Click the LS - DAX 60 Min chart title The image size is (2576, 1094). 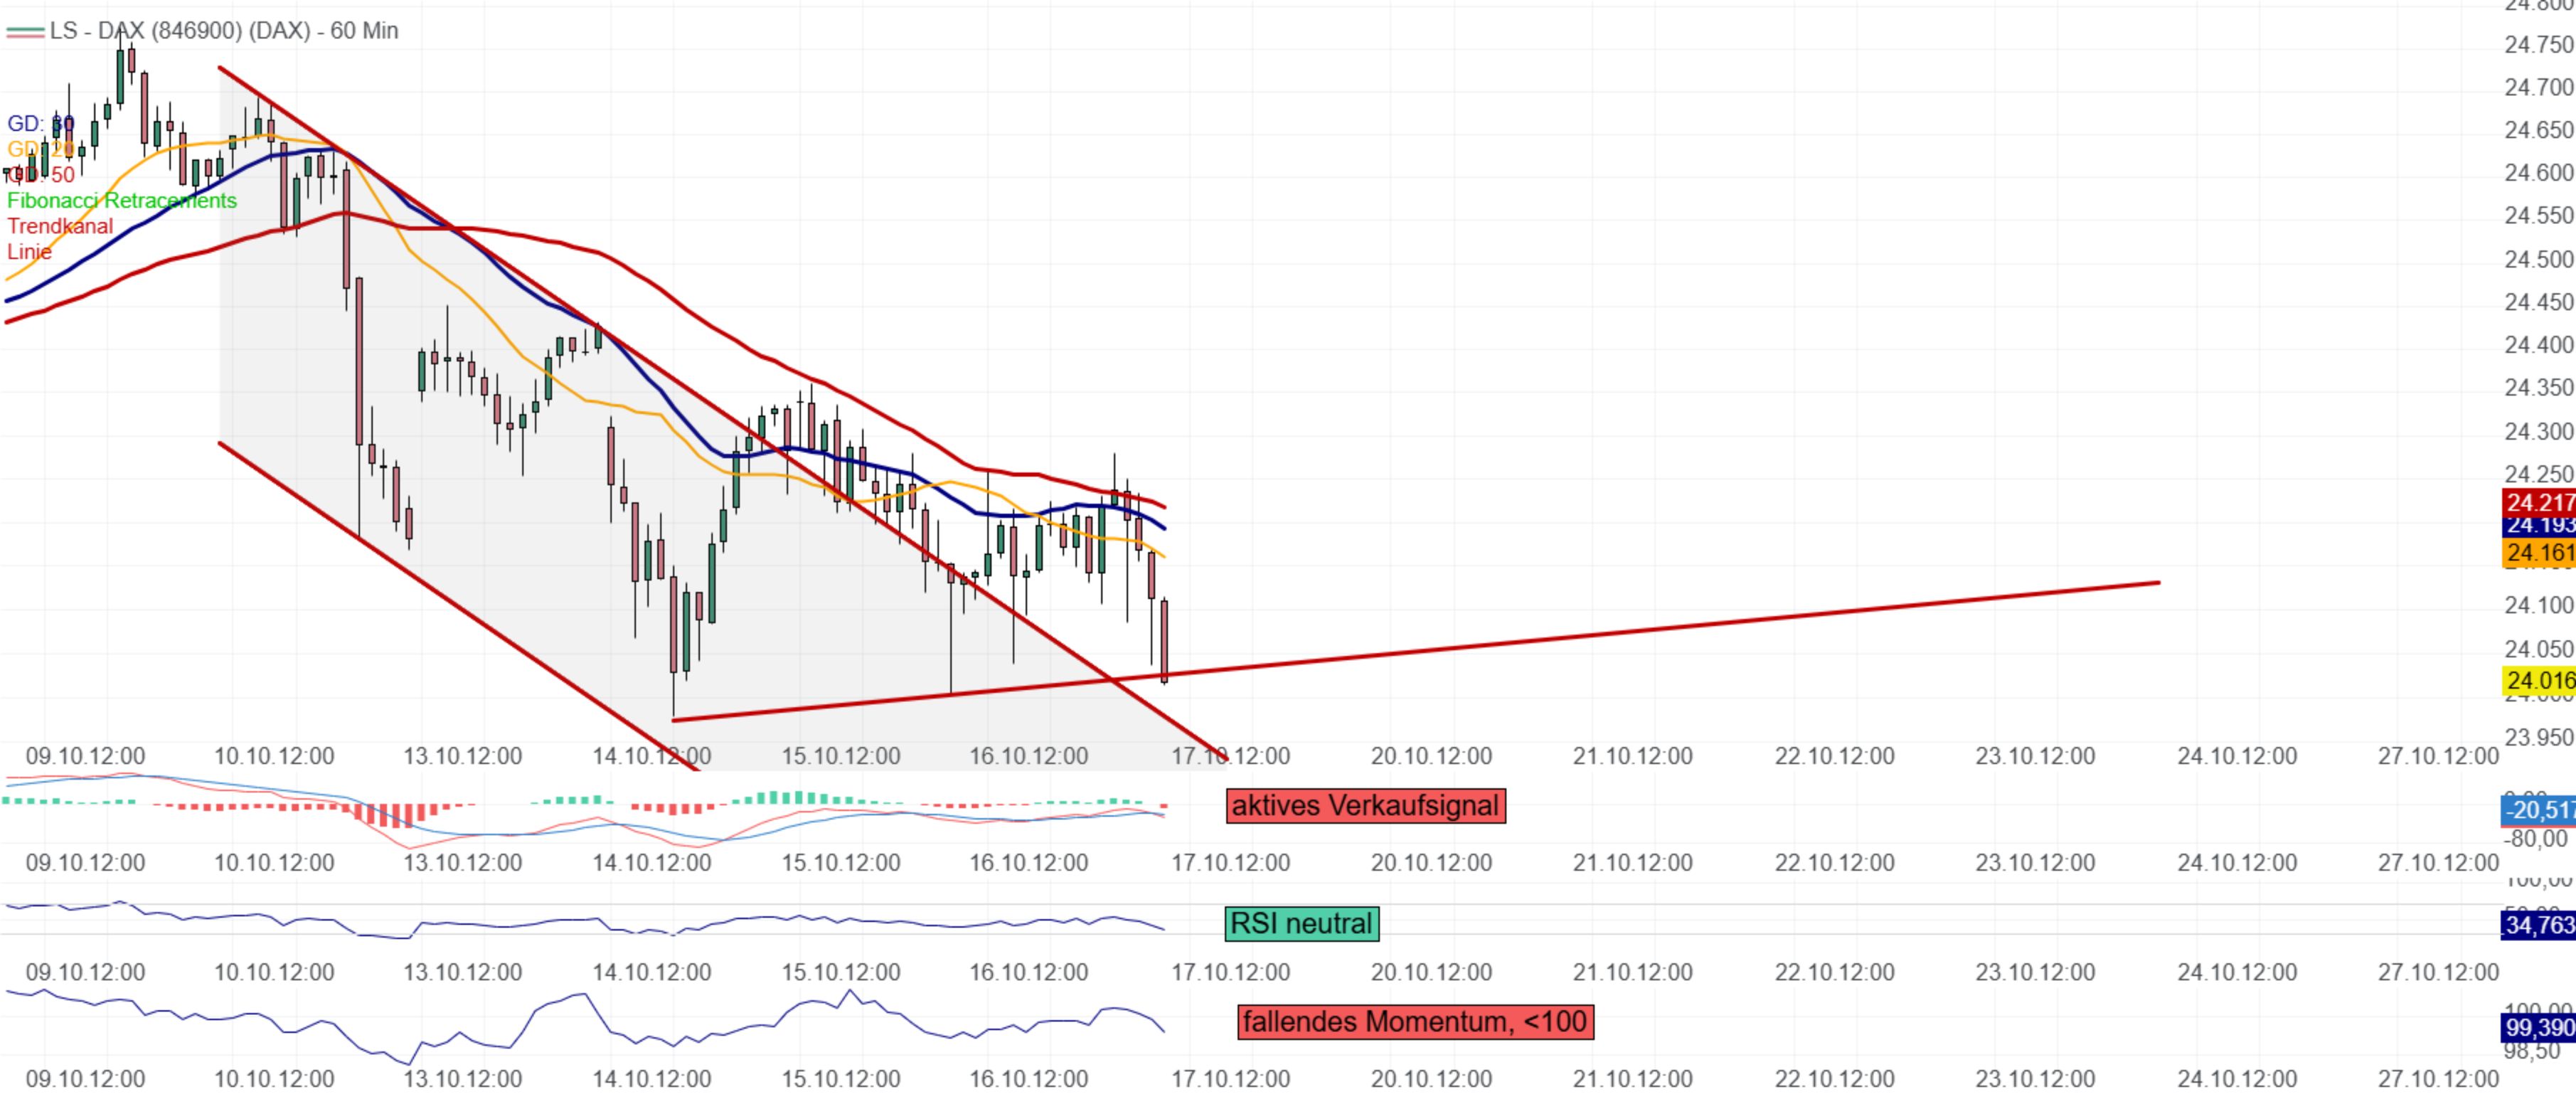point(224,31)
